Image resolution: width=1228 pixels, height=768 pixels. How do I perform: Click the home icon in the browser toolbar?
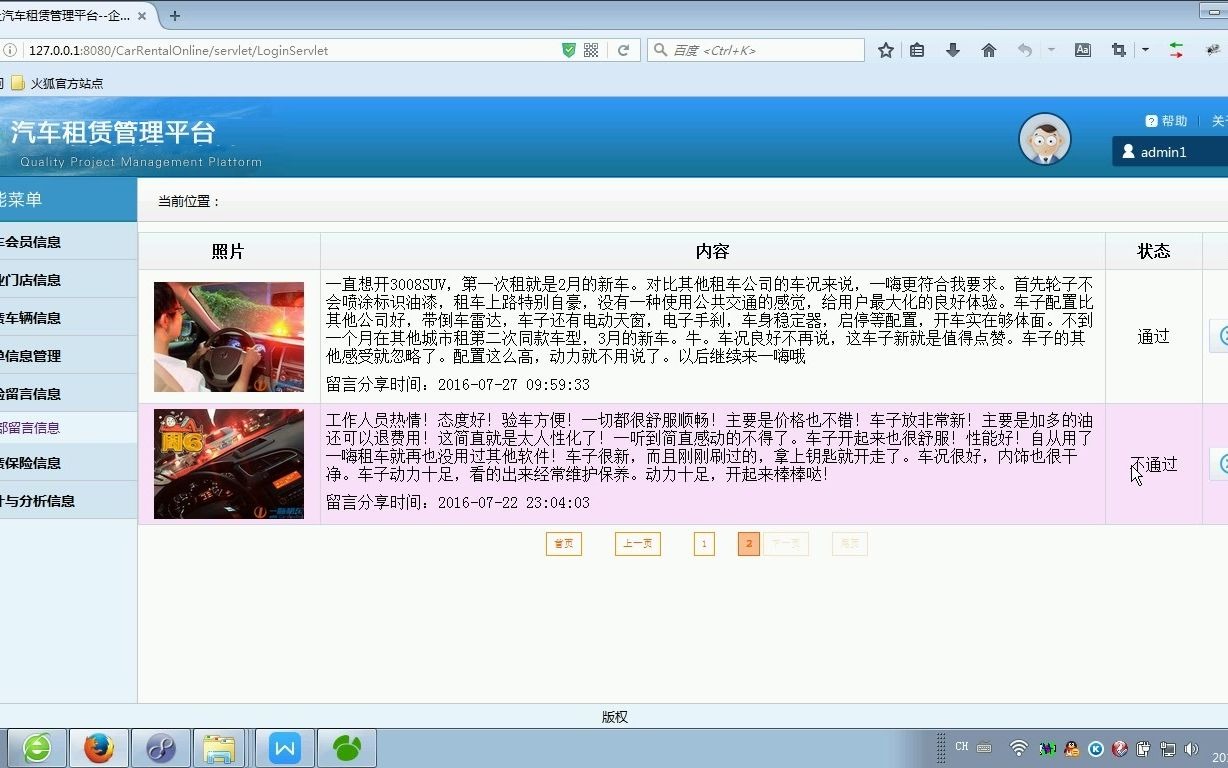click(x=986, y=49)
